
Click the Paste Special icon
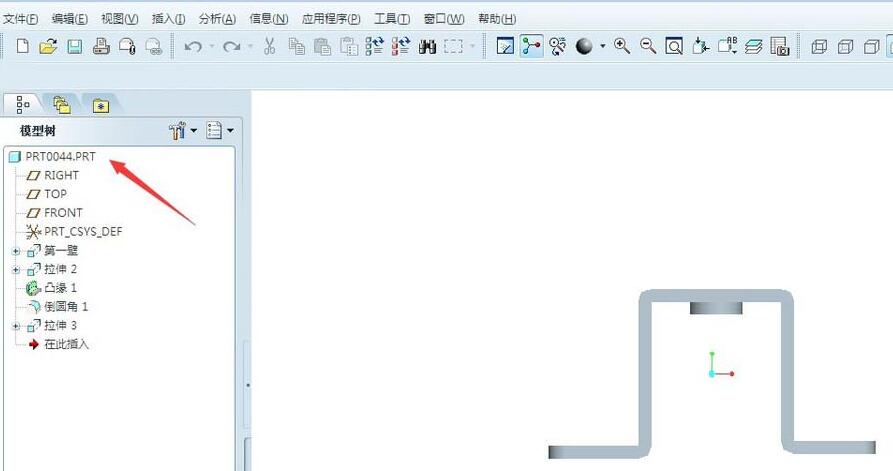point(349,46)
